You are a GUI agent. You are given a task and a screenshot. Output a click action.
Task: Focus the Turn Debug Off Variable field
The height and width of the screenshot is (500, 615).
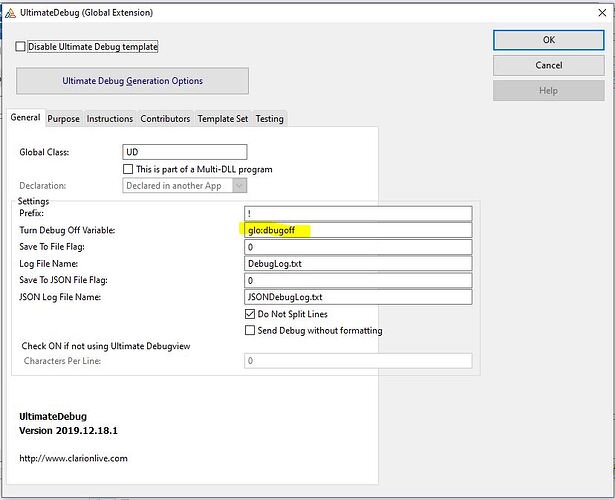coord(358,230)
